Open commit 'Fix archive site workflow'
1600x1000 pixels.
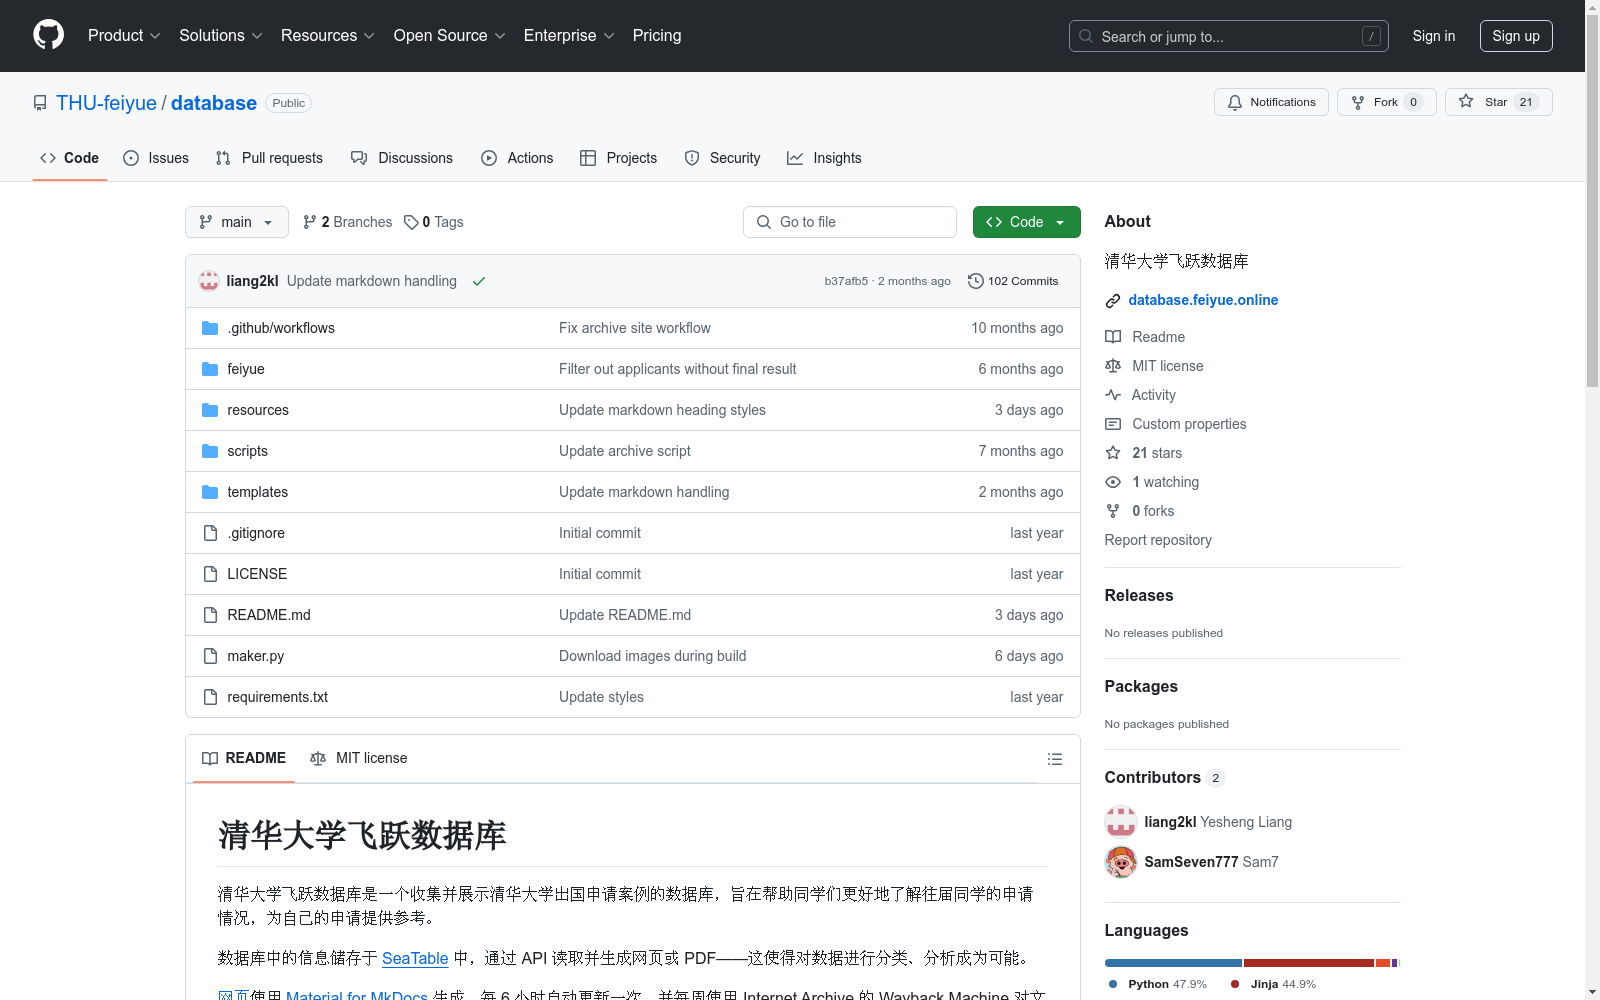click(635, 328)
